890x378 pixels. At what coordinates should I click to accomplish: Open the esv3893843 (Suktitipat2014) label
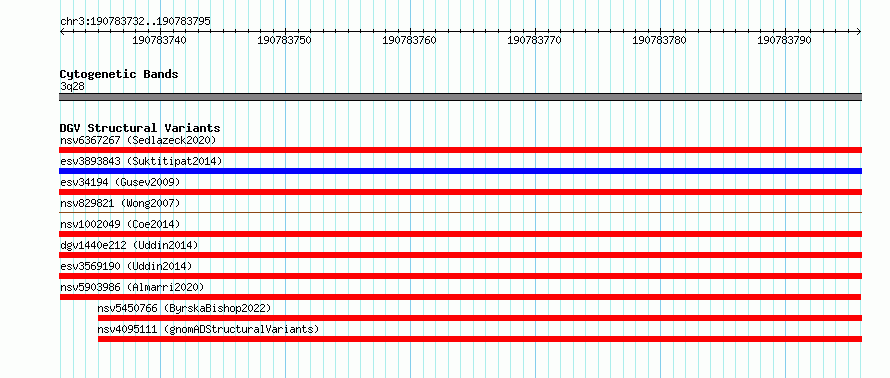click(x=141, y=161)
